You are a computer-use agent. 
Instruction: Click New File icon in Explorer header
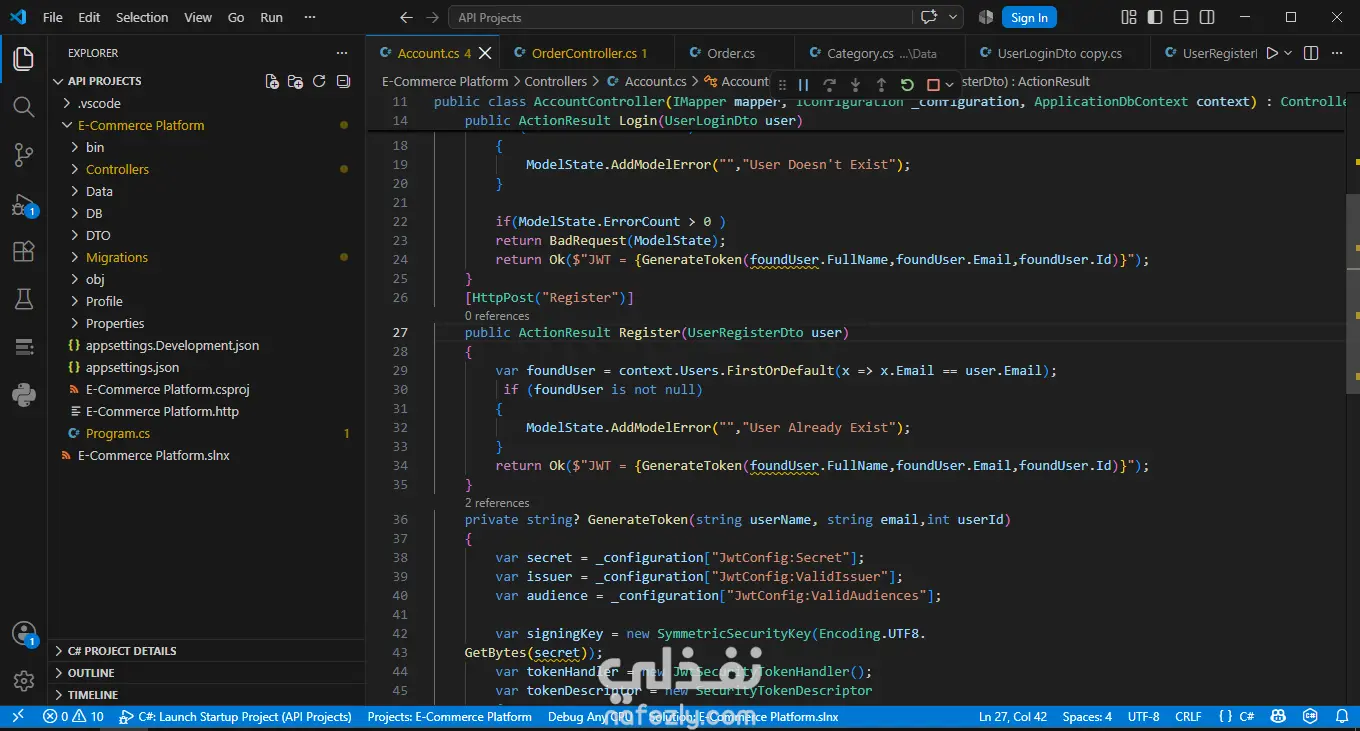tap(272, 81)
